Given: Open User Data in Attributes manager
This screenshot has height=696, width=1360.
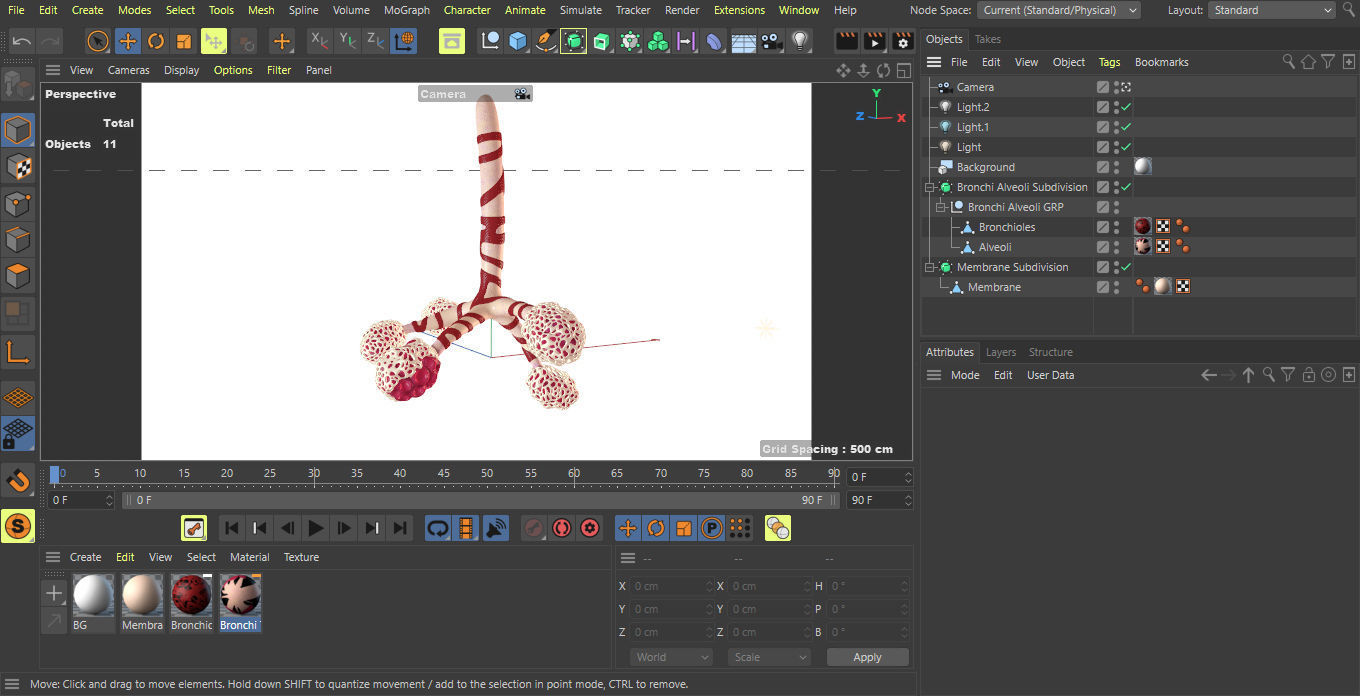Looking at the screenshot, I should point(1050,375).
